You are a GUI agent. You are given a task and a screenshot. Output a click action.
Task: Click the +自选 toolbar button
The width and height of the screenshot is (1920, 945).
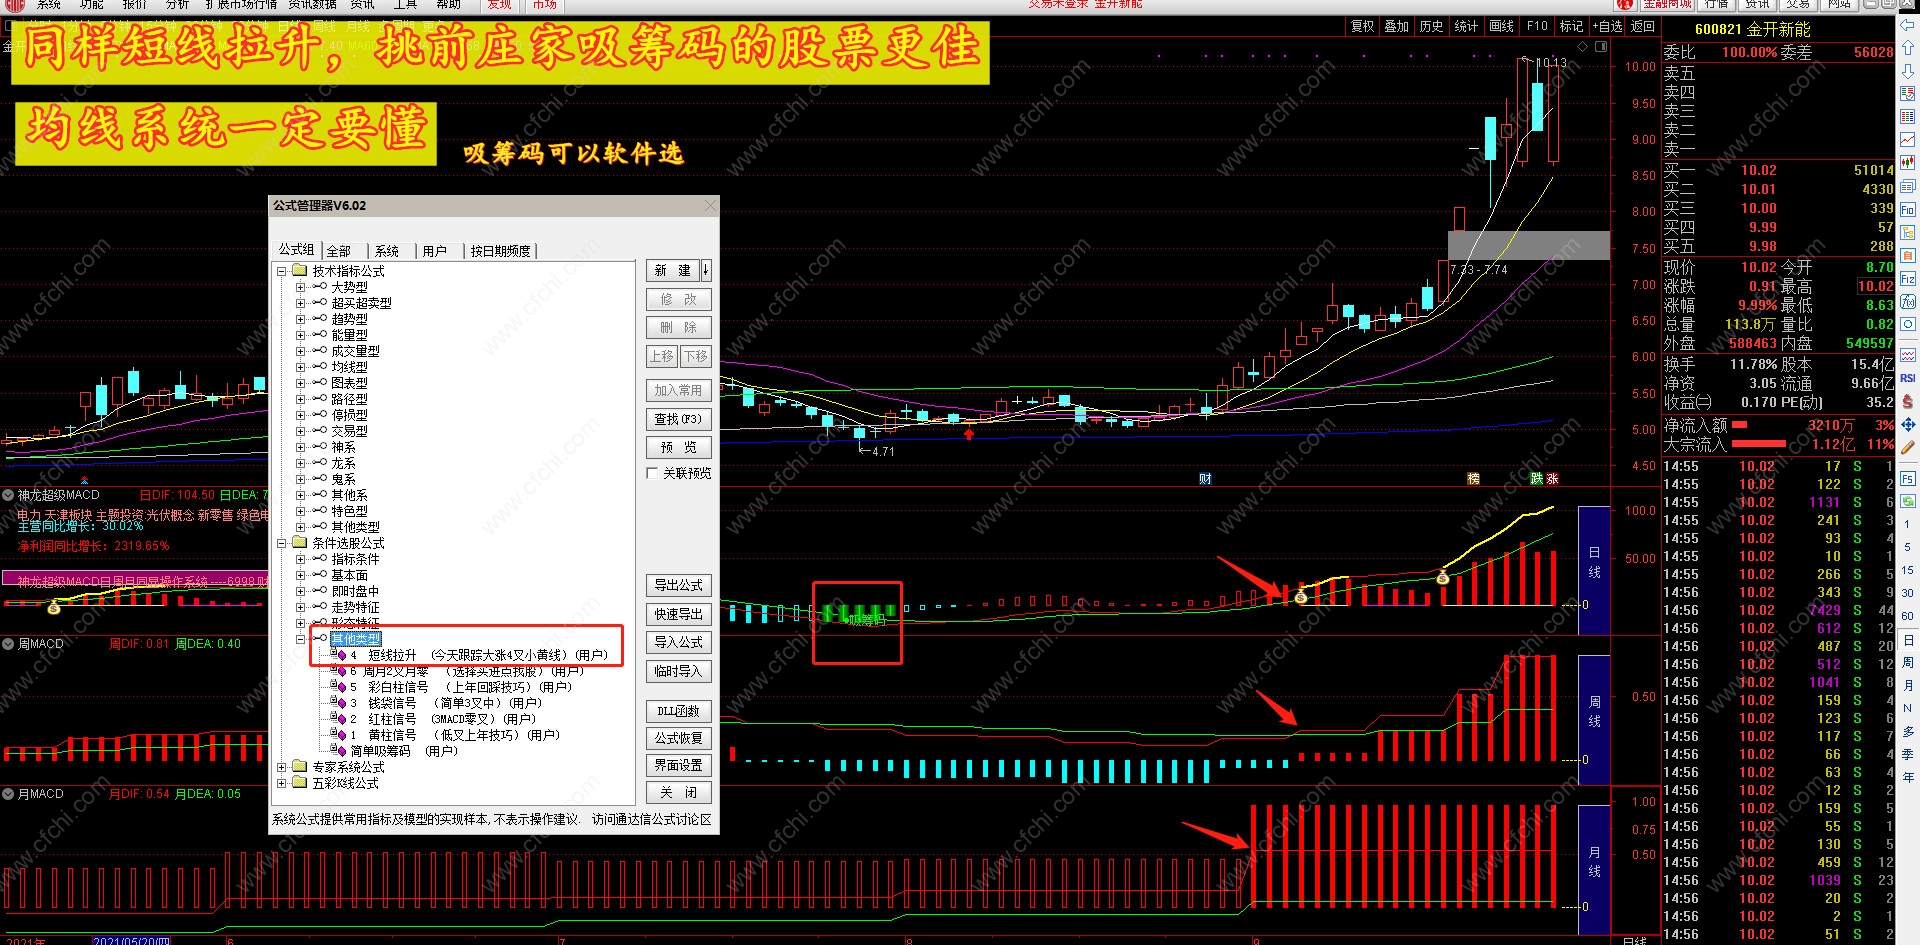coord(1607,26)
